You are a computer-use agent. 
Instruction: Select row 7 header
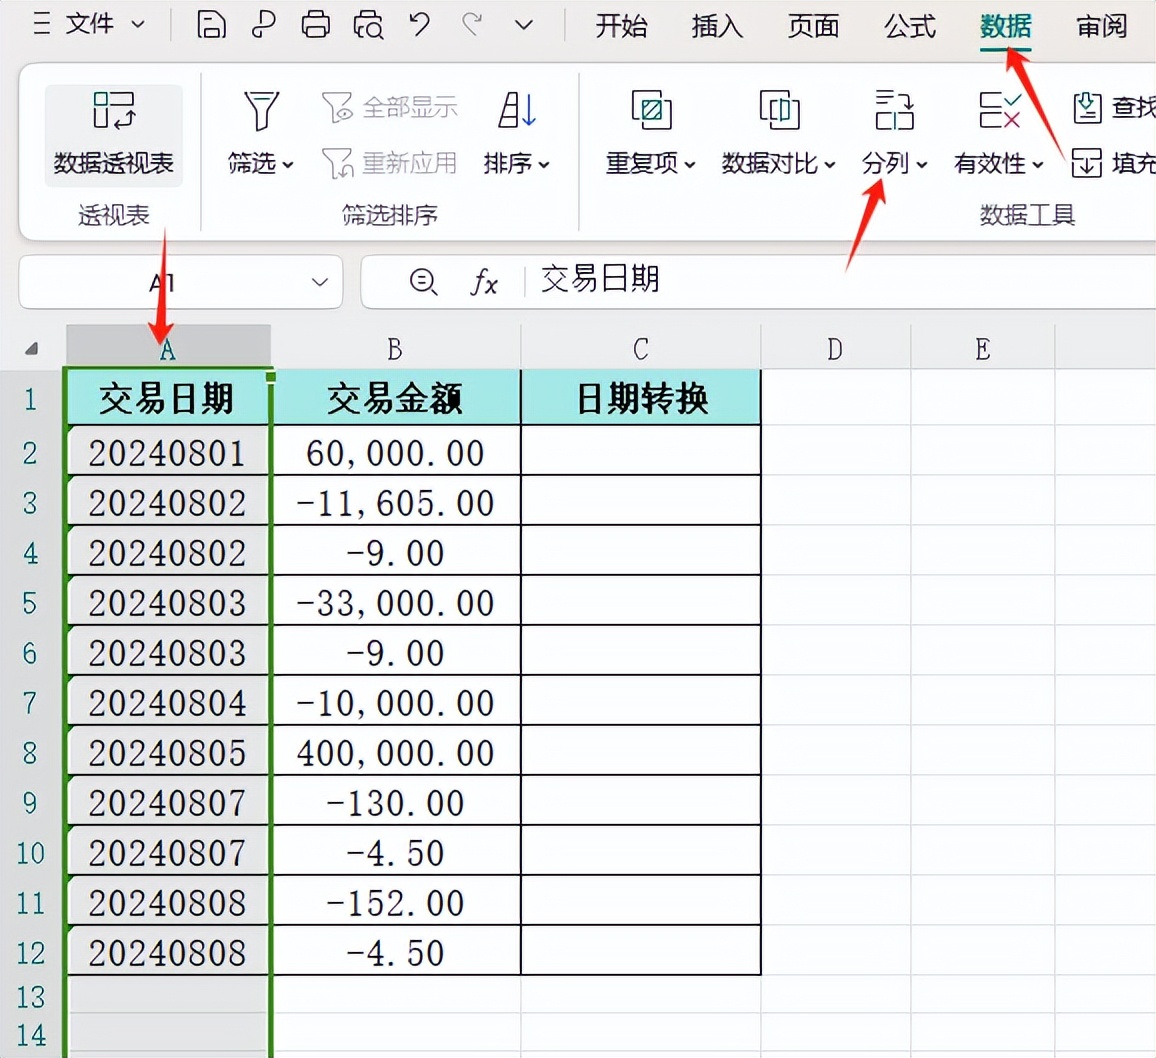click(x=30, y=702)
